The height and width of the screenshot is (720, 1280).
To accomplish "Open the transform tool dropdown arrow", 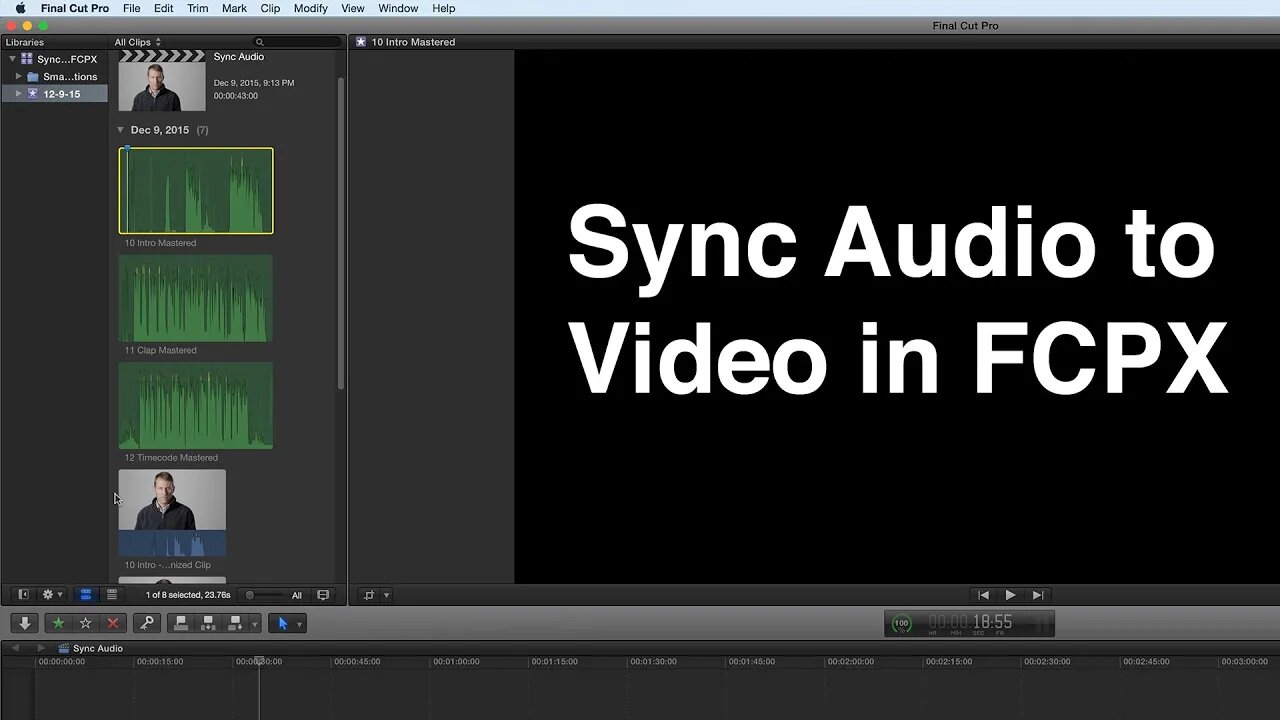I will [x=386, y=595].
